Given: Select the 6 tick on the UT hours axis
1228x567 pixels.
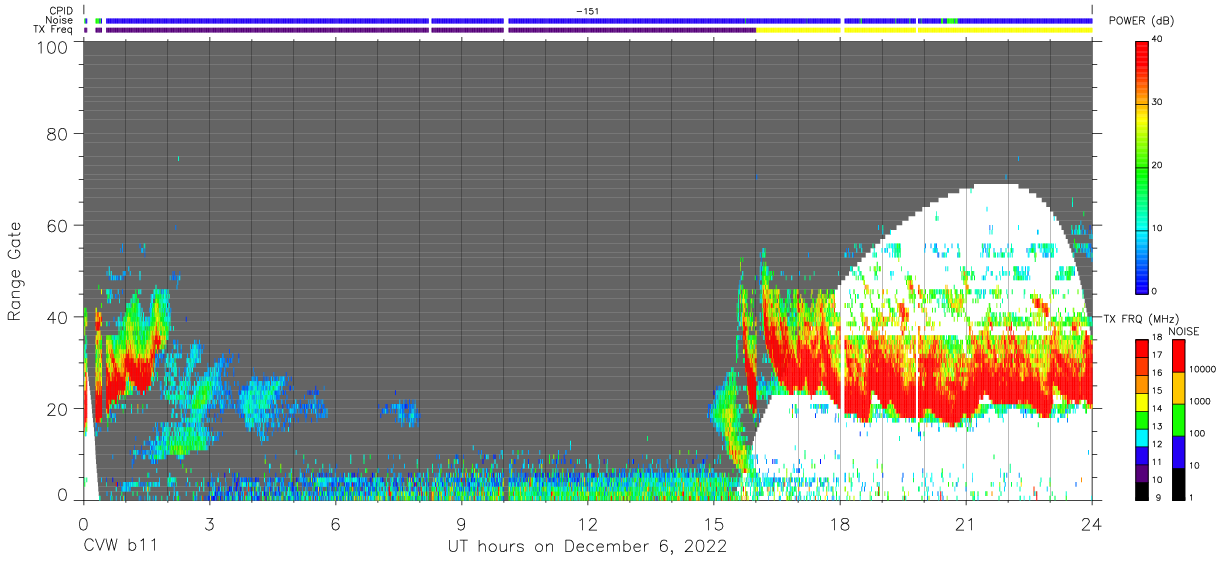Looking at the screenshot, I should click(335, 524).
